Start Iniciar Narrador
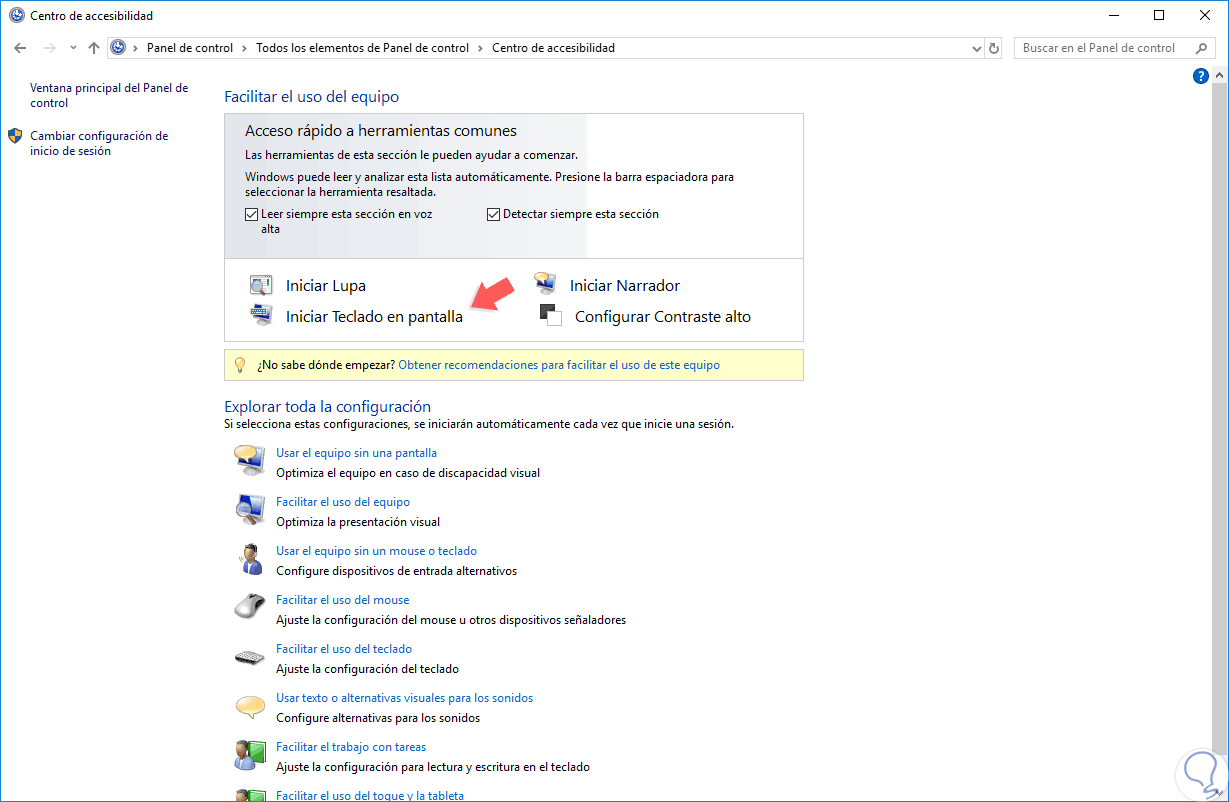 point(625,285)
